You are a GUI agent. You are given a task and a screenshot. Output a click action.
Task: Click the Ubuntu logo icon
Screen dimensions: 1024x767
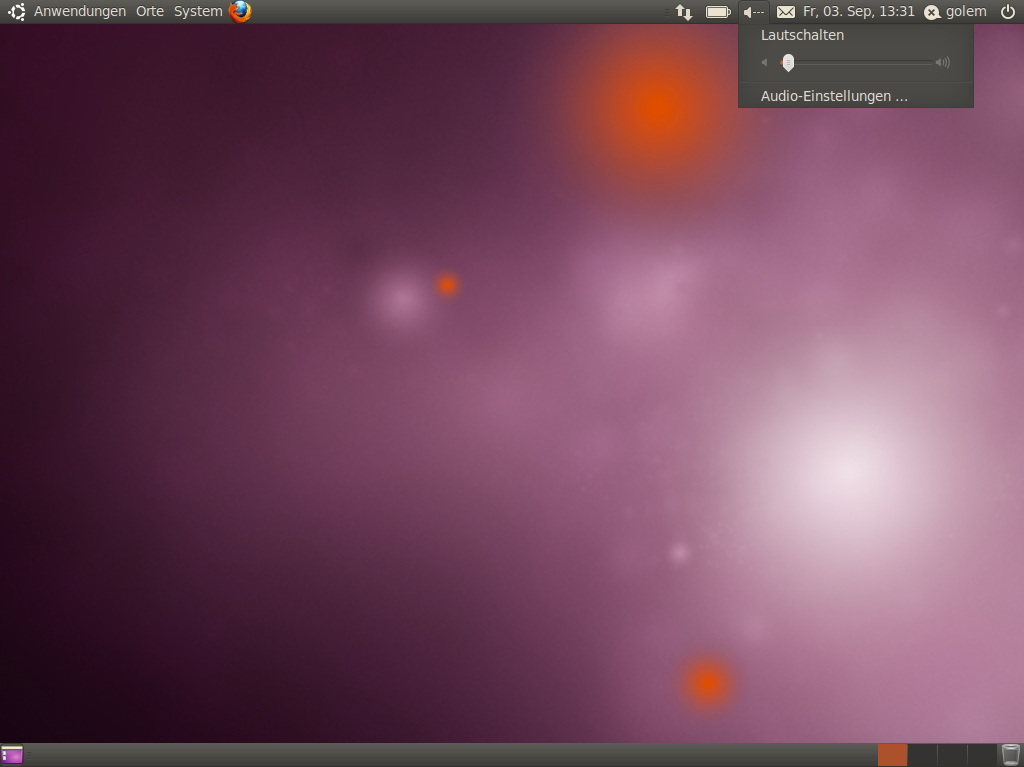pos(16,12)
